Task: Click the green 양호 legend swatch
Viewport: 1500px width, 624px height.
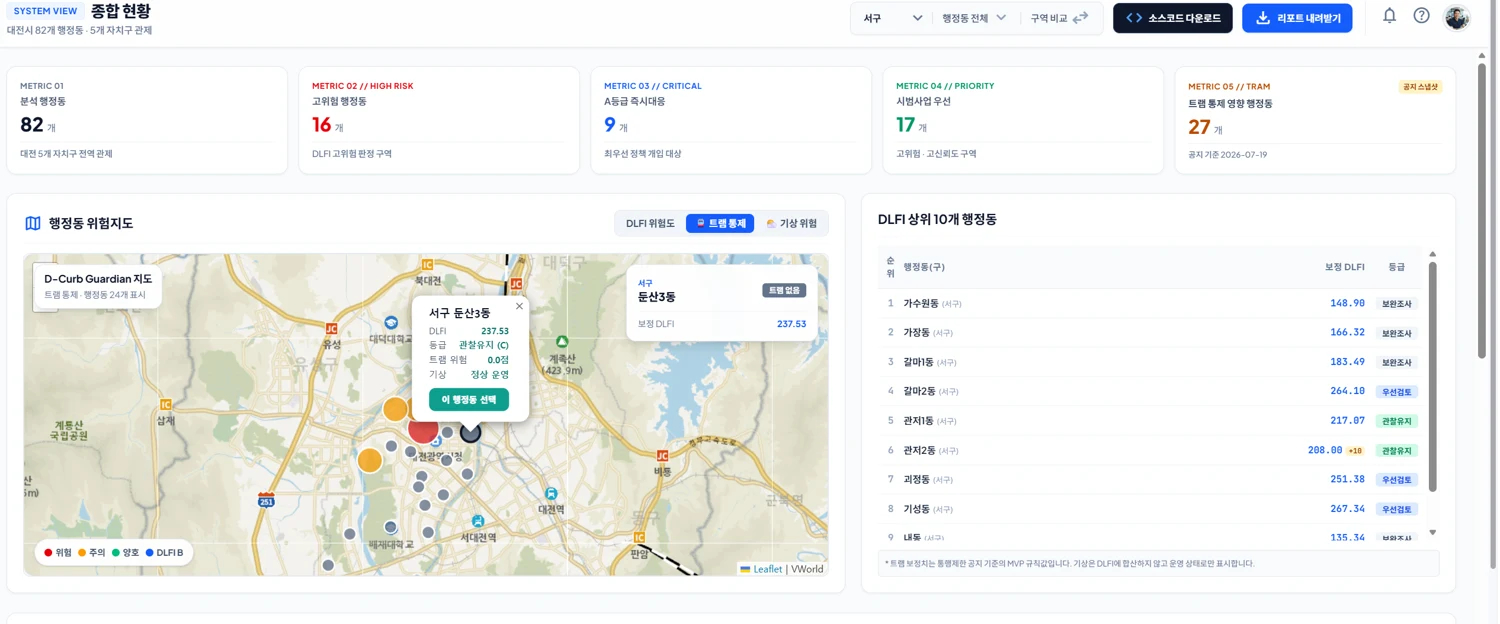Action: pos(116,552)
